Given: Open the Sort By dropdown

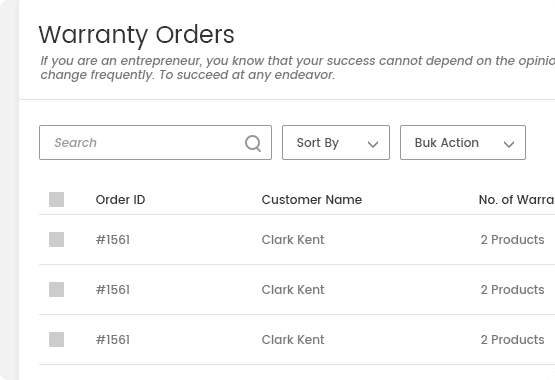Looking at the screenshot, I should tap(336, 142).
